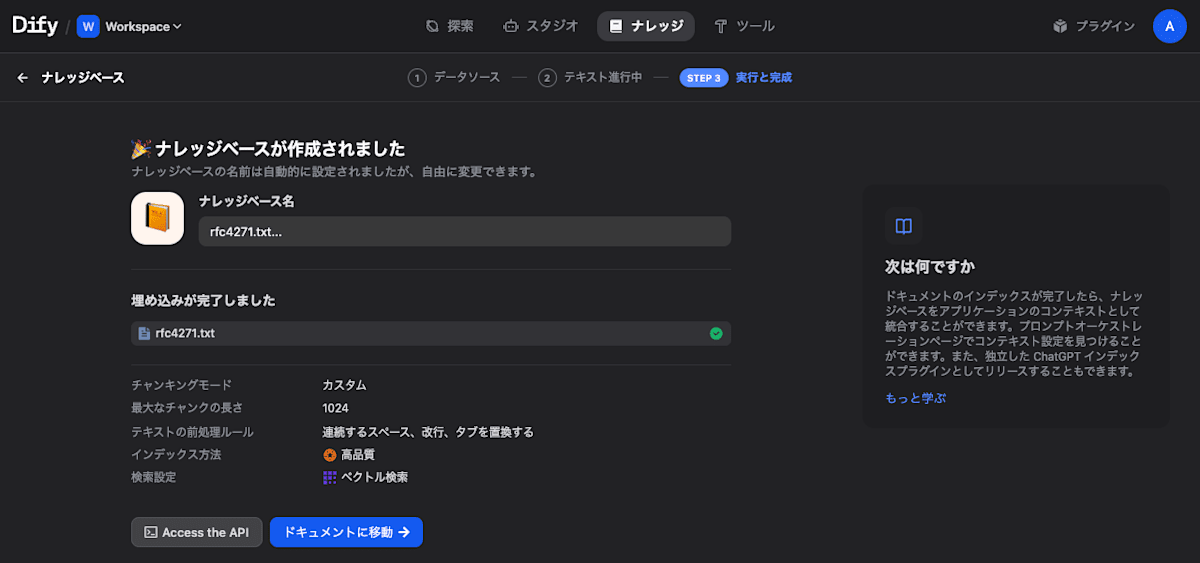This screenshot has width=1200, height=563.
Task: Click the 連続するスペース preprocessing rule text
Action: (x=428, y=432)
